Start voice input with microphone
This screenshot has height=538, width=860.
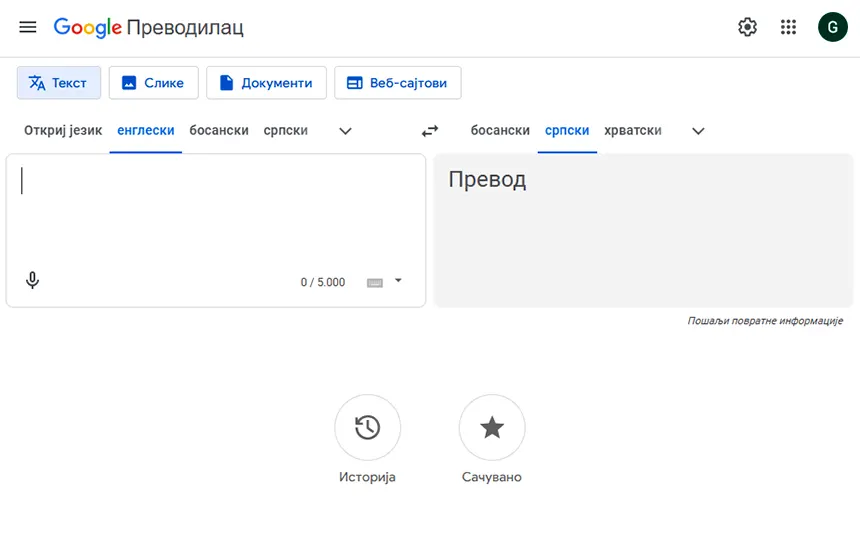click(x=32, y=280)
